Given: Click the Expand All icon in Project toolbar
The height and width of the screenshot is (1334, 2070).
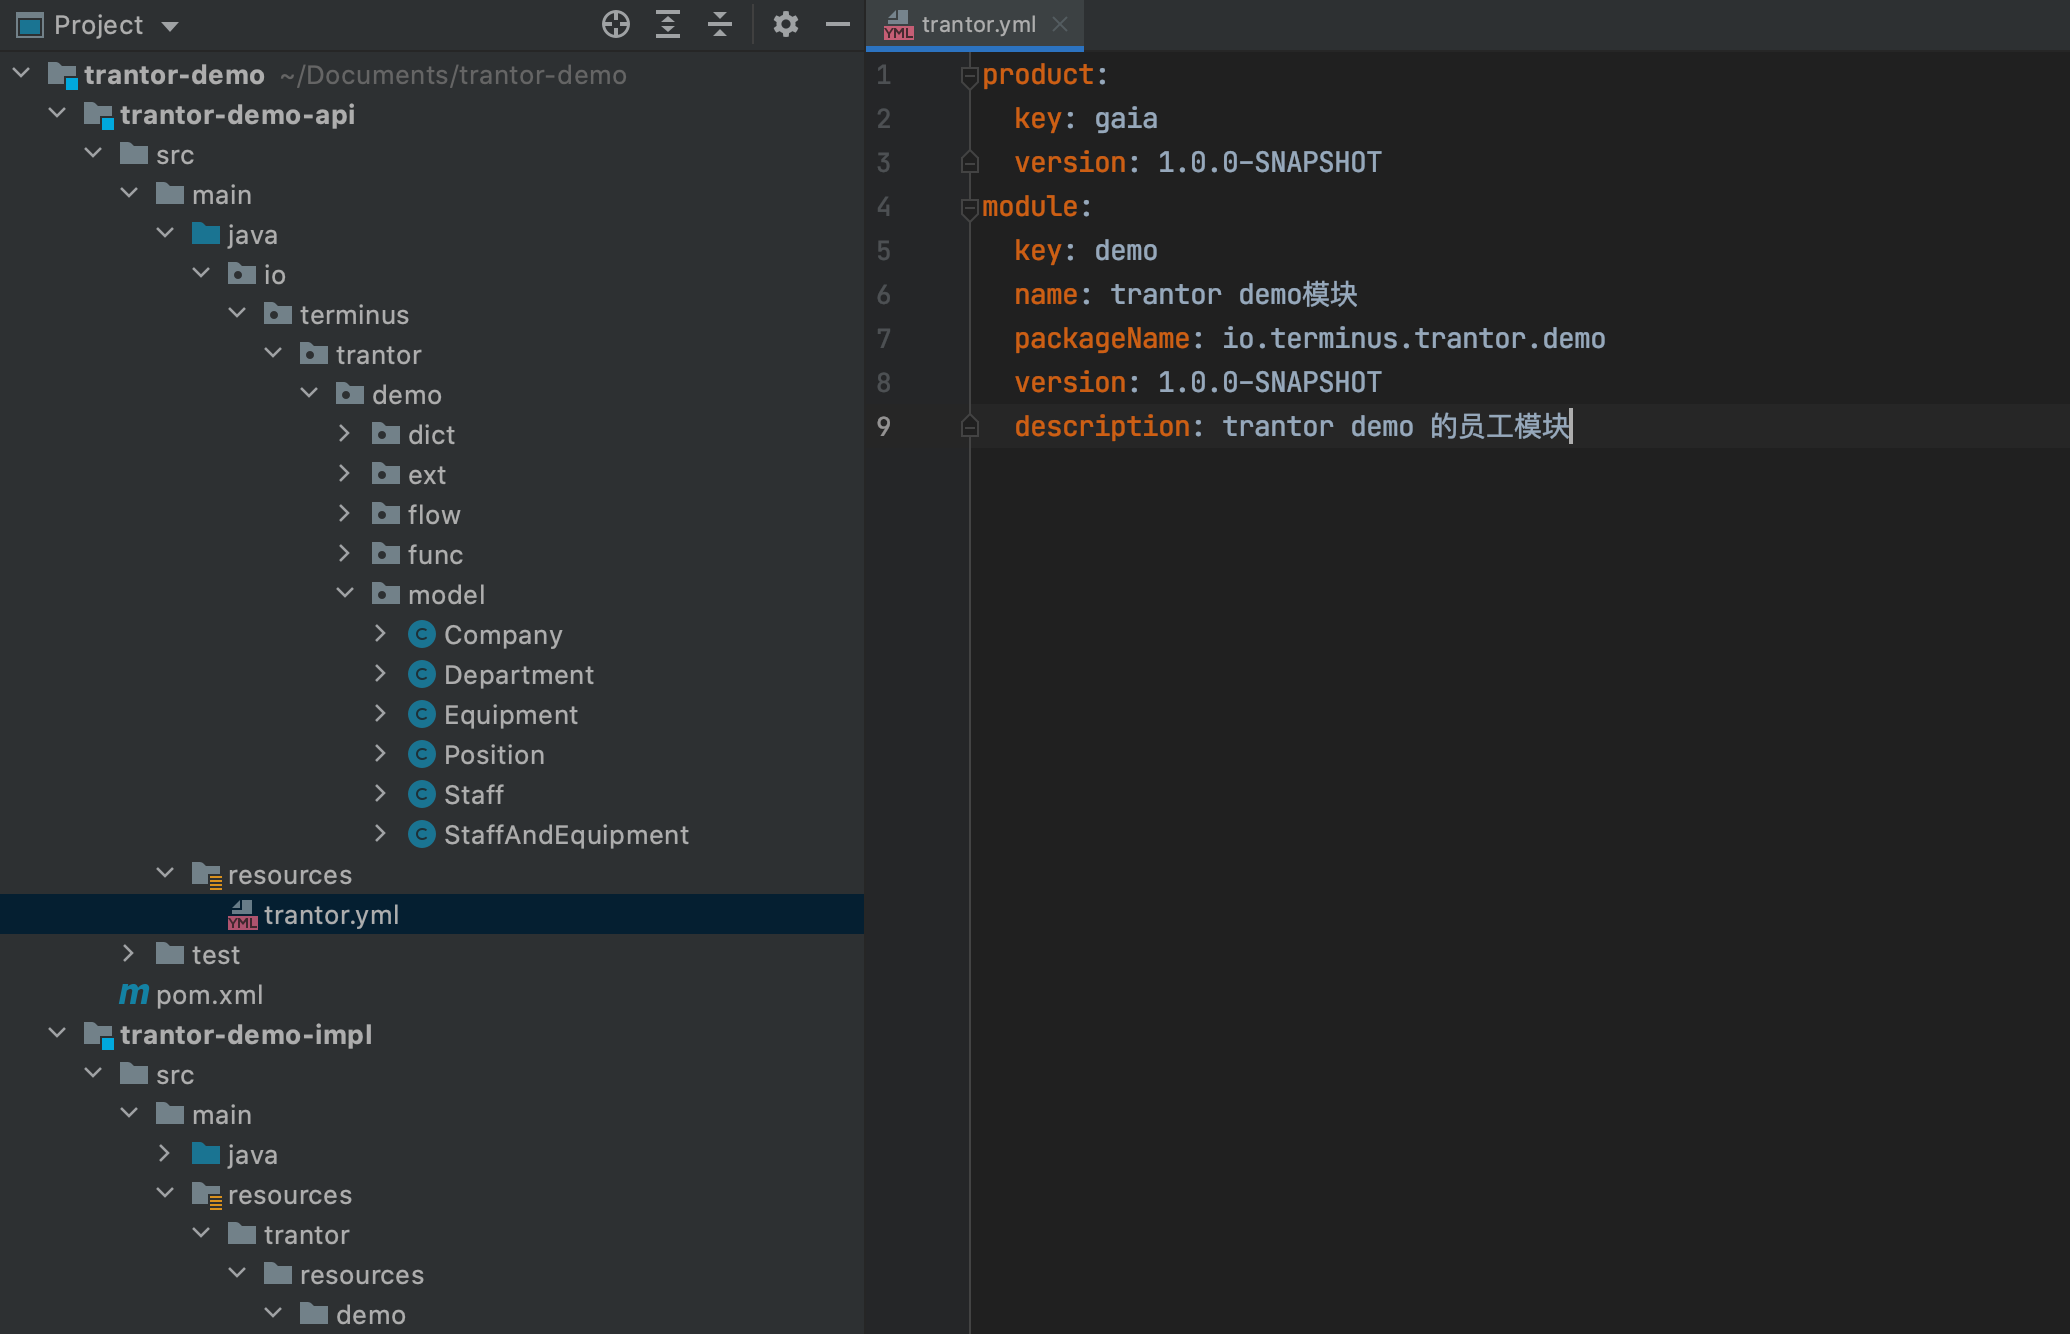Looking at the screenshot, I should (667, 25).
